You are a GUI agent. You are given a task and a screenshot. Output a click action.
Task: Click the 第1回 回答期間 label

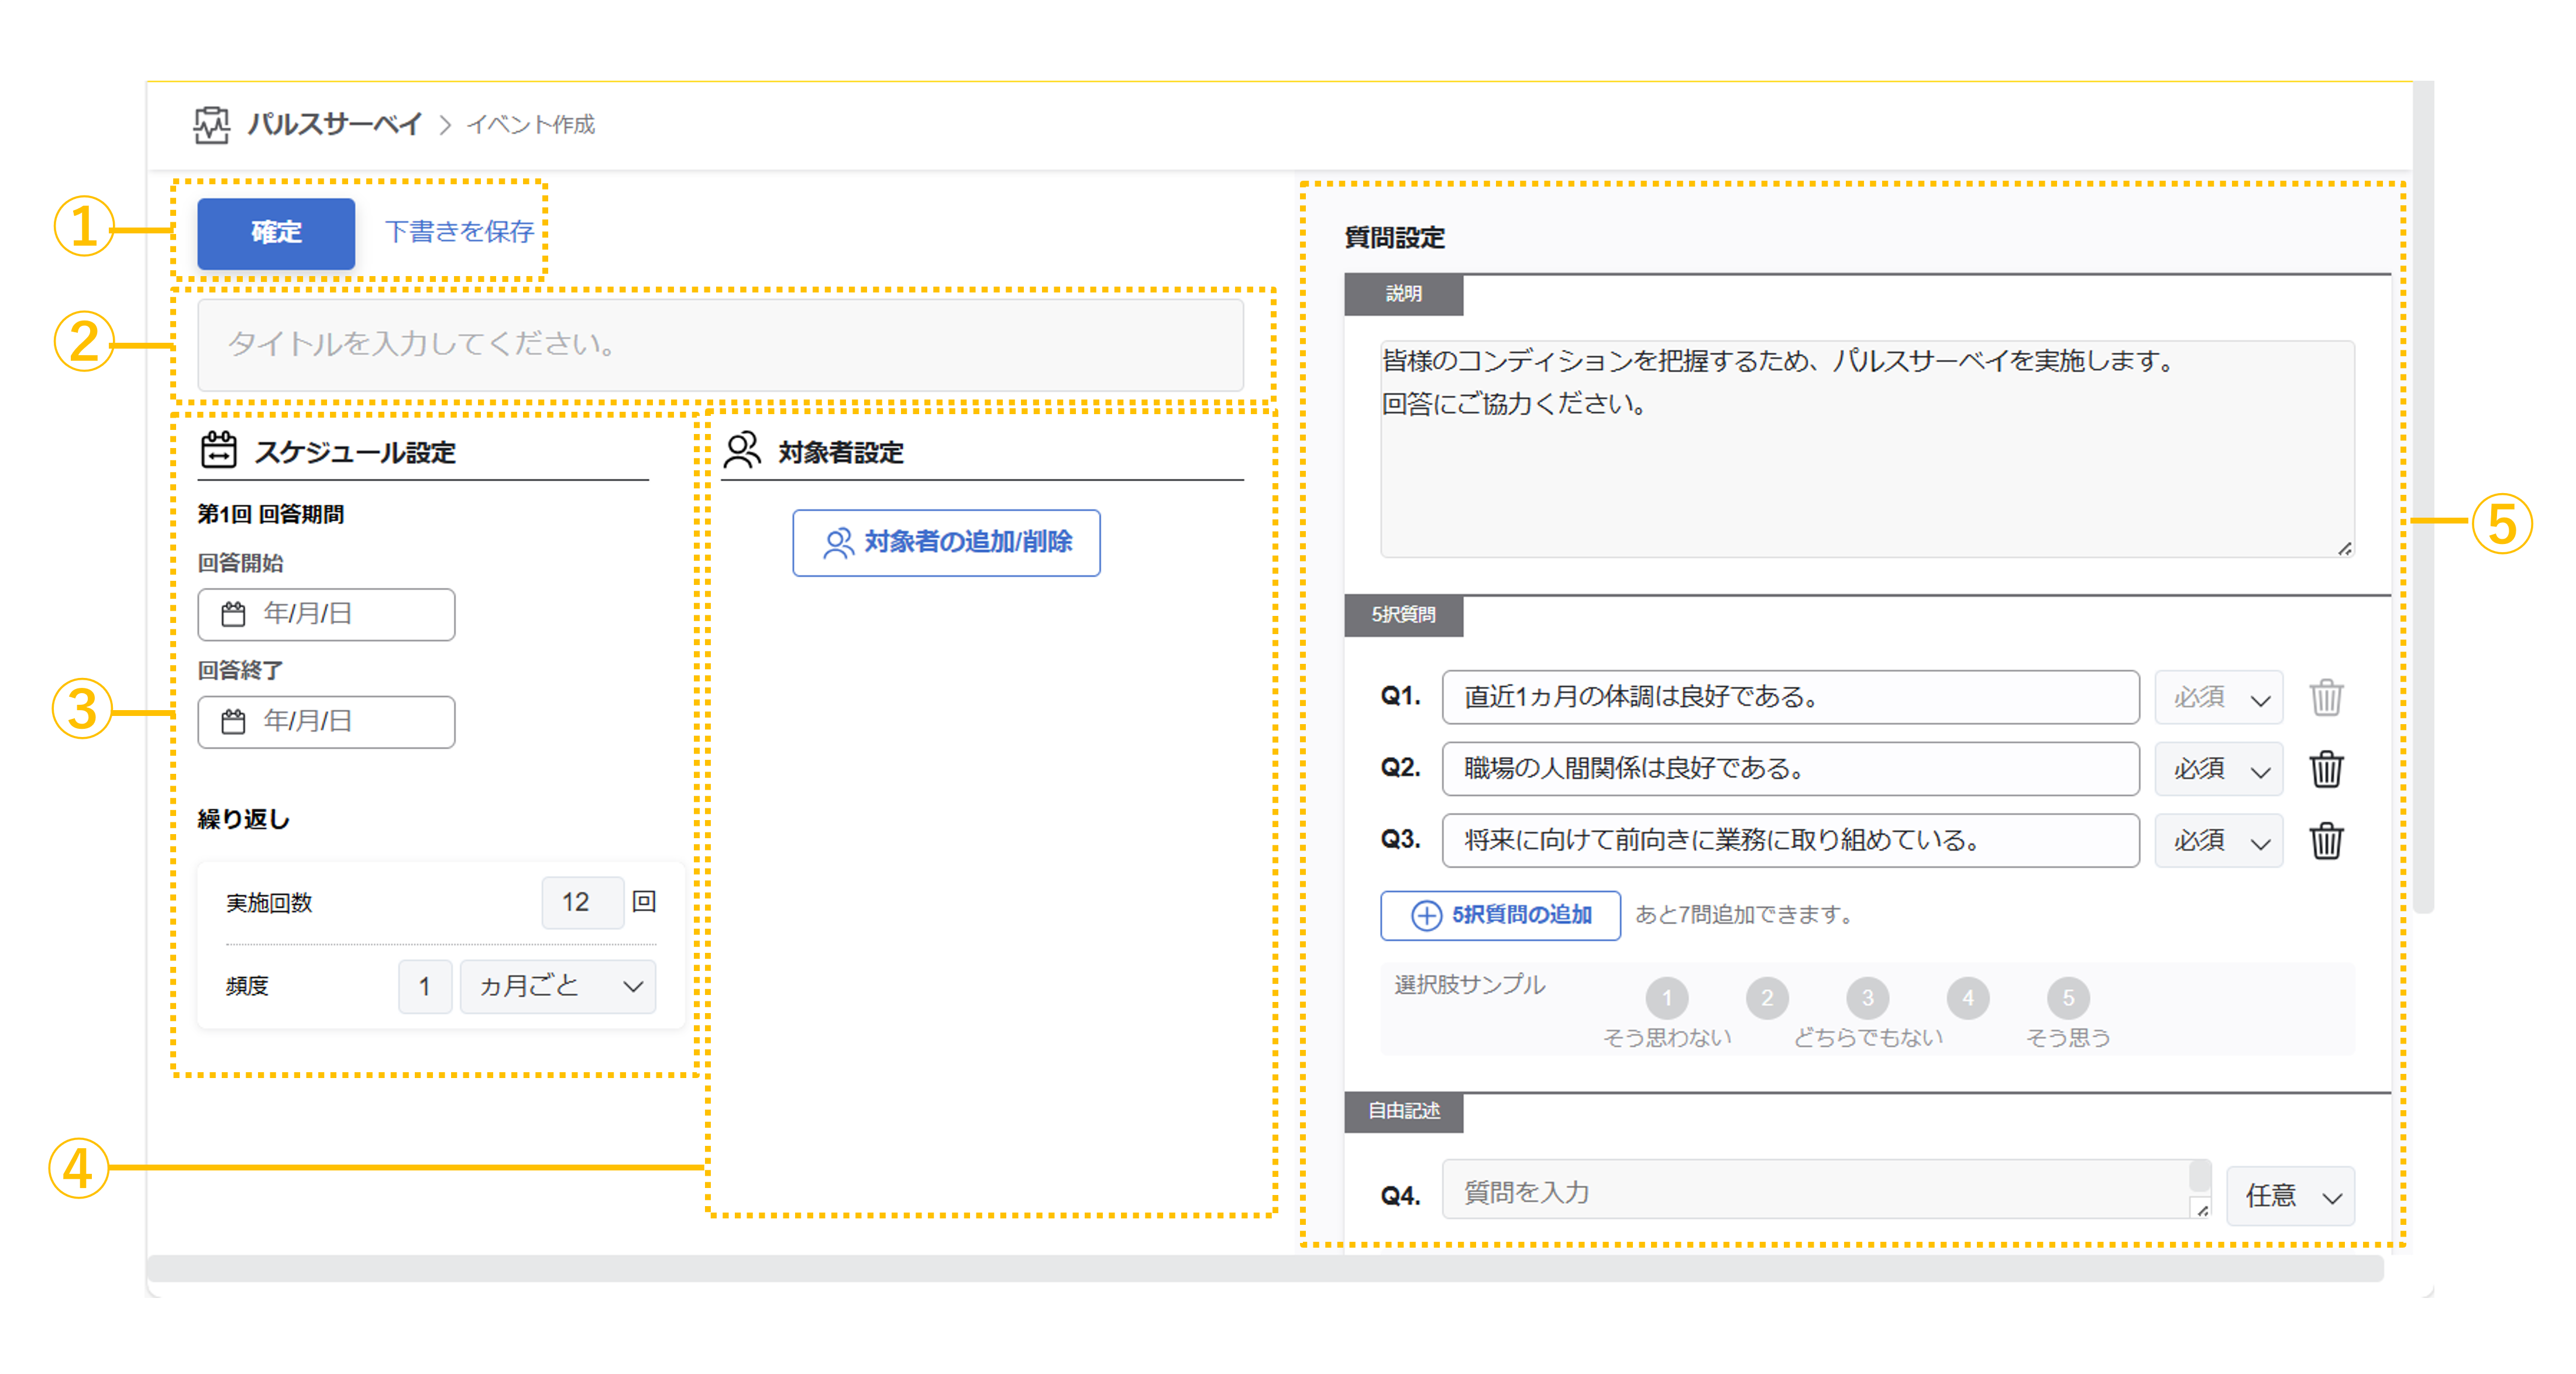click(271, 515)
